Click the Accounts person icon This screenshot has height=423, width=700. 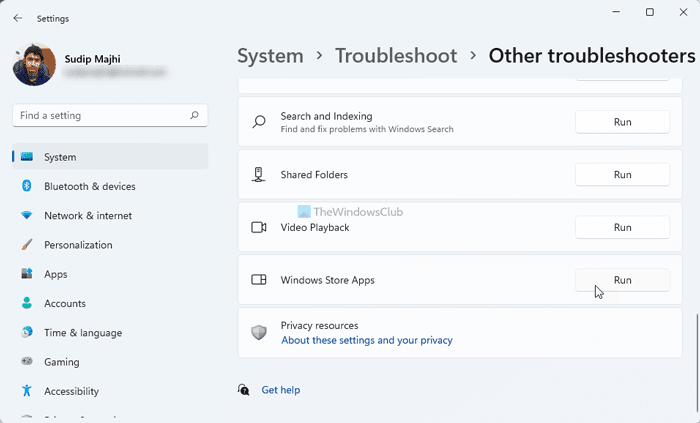click(27, 303)
